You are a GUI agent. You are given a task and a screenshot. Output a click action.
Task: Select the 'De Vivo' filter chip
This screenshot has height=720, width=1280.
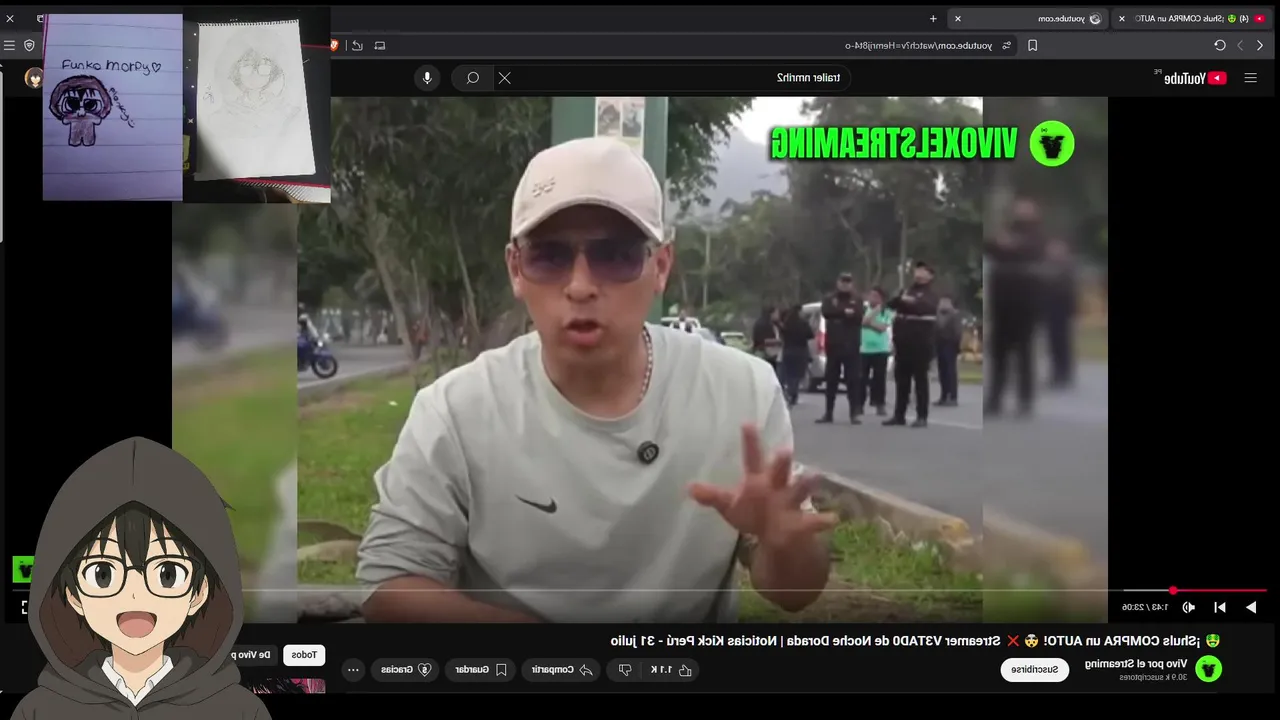point(252,655)
